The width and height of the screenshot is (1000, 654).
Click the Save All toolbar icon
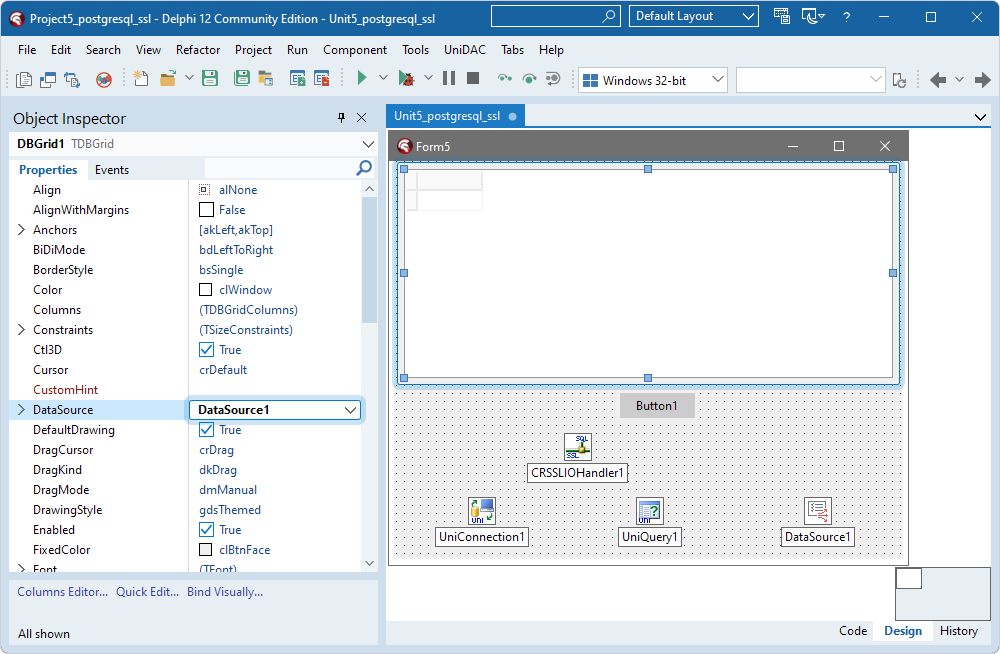(x=242, y=78)
